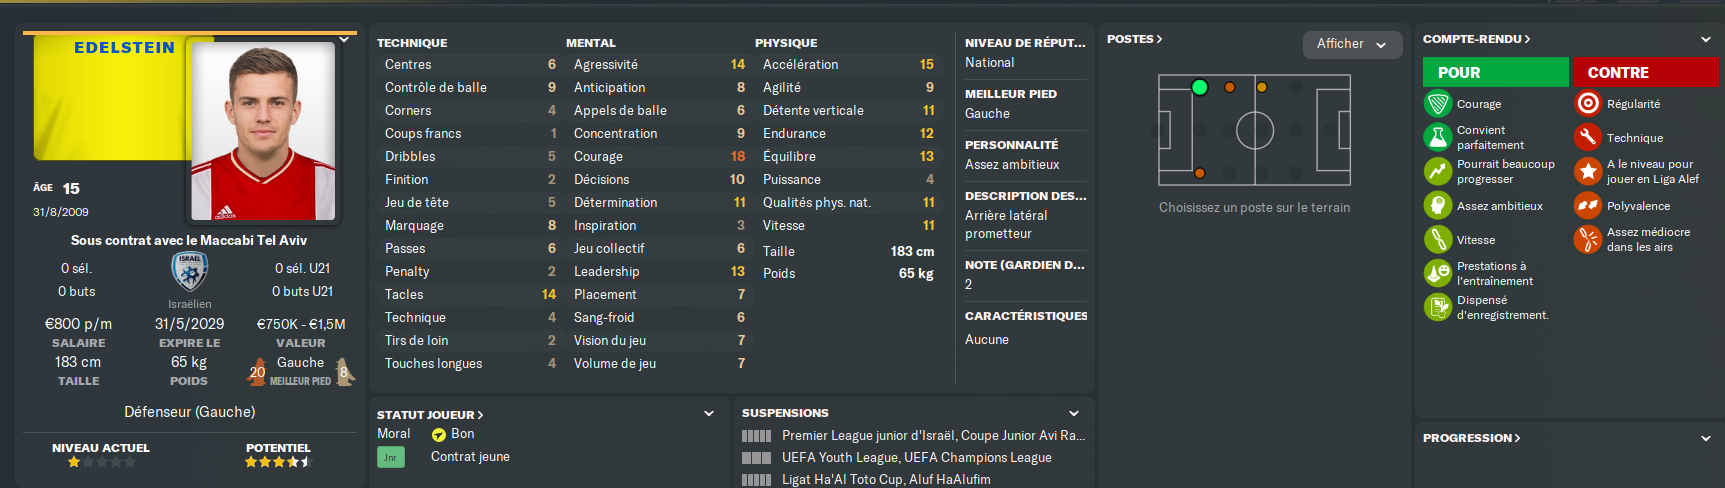Click the Israel national team badge

[x=190, y=271]
